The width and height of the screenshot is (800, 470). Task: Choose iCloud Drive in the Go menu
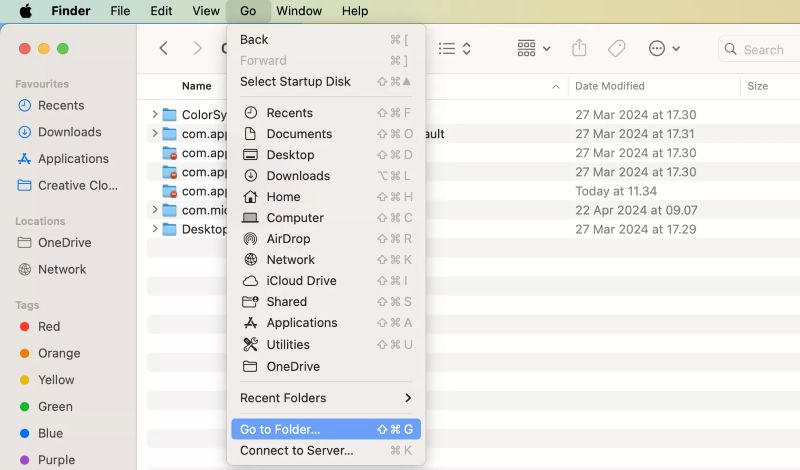click(x=326, y=280)
